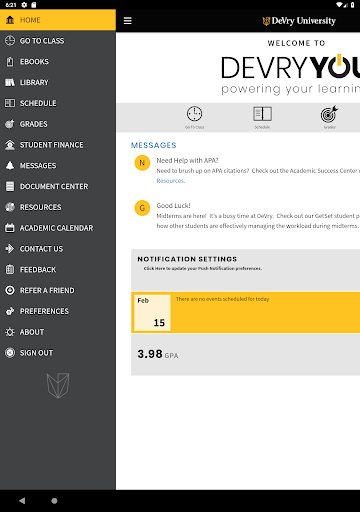Select Refer a Friend menu entry
The width and height of the screenshot is (360, 512).
58,290
